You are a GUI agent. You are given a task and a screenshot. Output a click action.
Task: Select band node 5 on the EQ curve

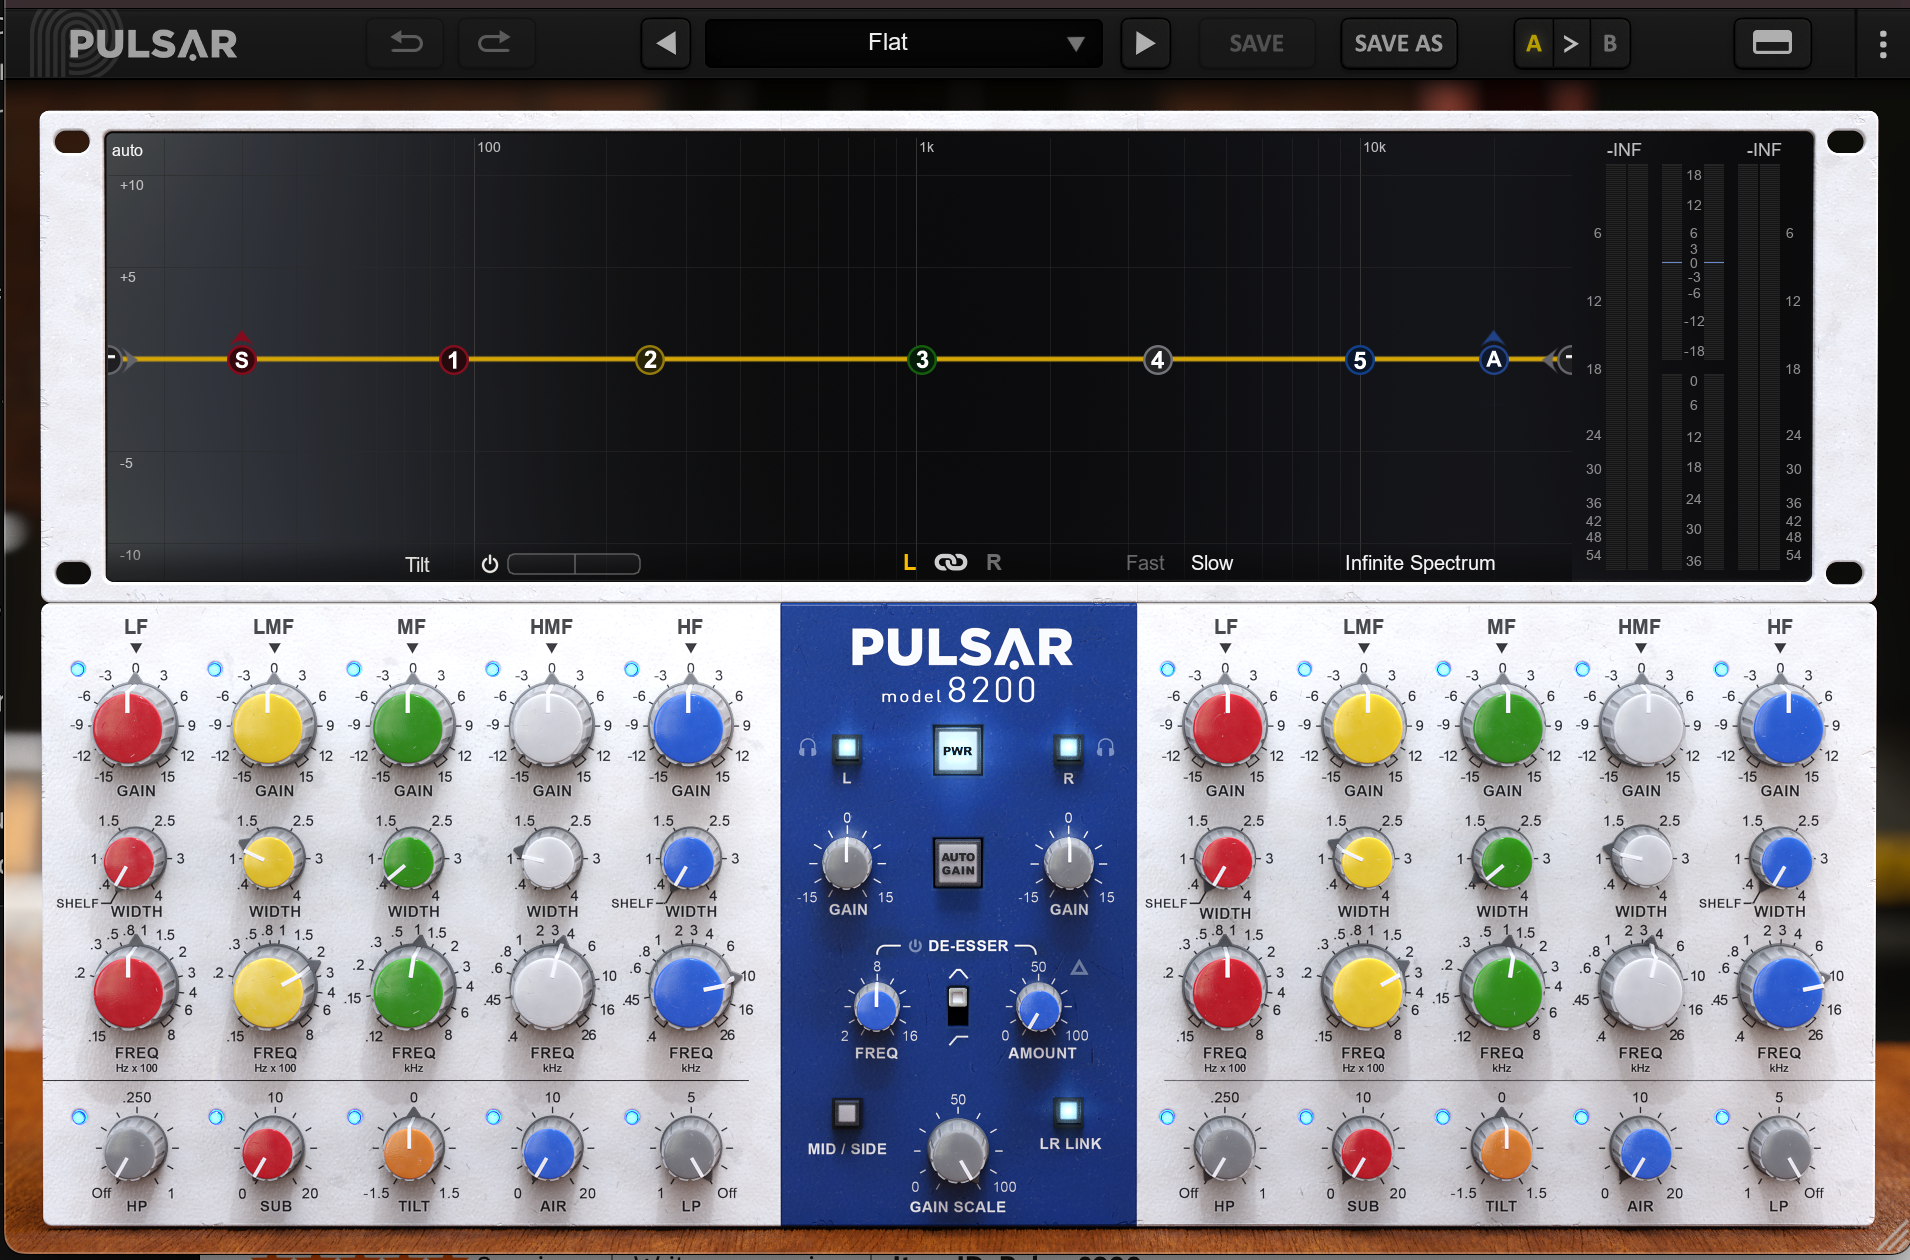tap(1360, 360)
